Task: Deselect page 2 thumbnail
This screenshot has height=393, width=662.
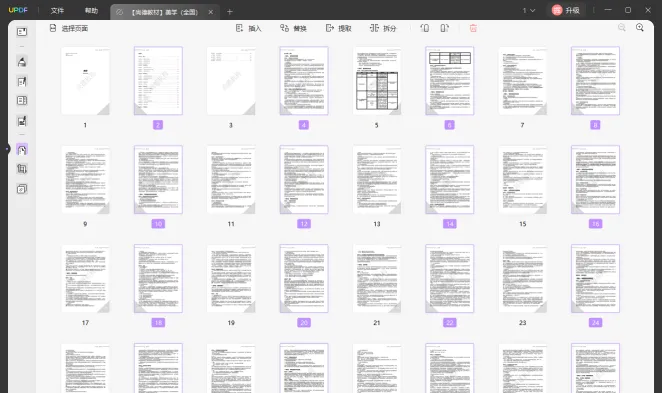Action: click(x=158, y=81)
